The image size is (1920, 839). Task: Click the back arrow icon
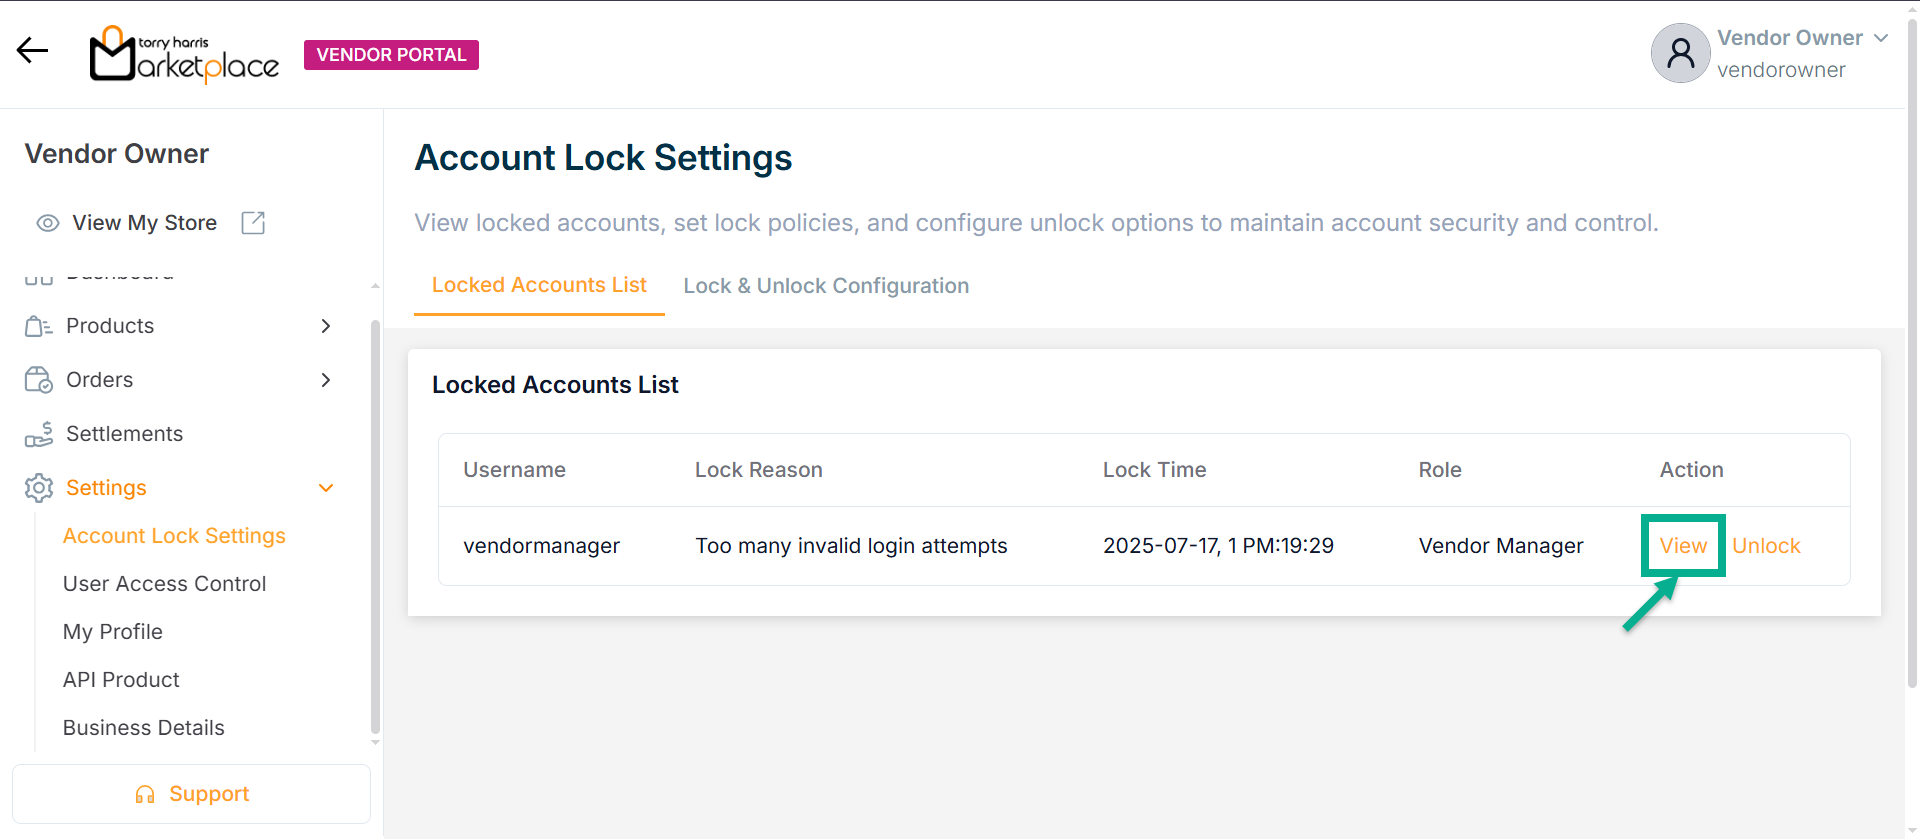[x=32, y=51]
